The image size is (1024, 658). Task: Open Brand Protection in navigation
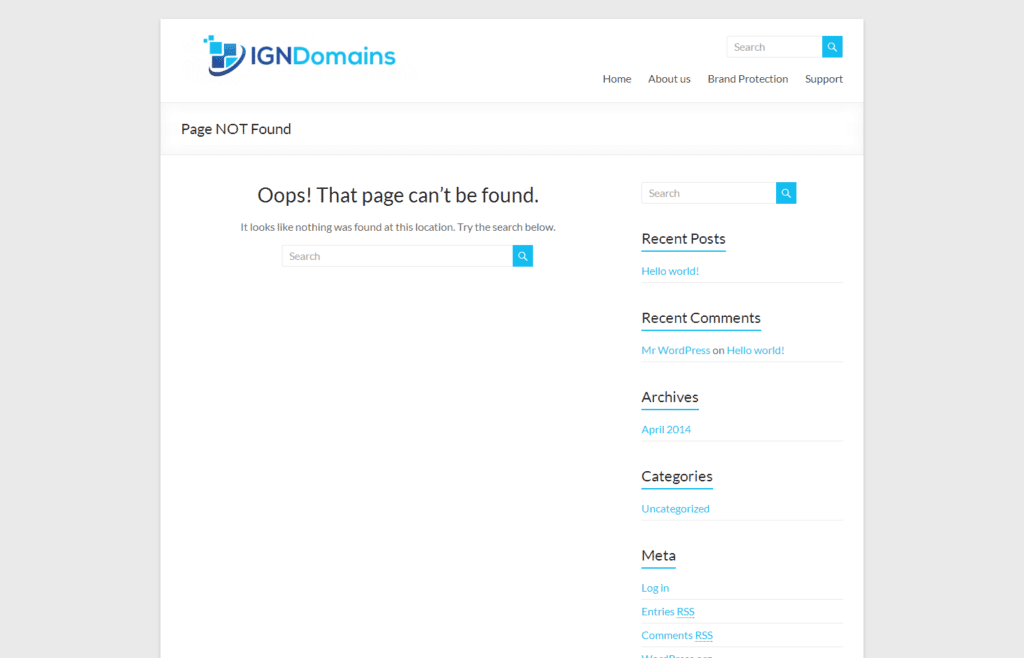pos(747,79)
